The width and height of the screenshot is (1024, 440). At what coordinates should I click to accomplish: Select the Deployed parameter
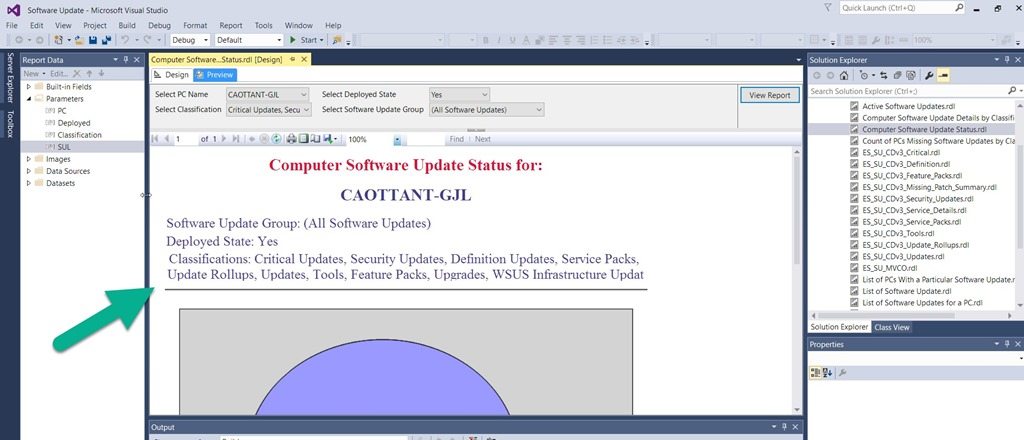(x=74, y=123)
